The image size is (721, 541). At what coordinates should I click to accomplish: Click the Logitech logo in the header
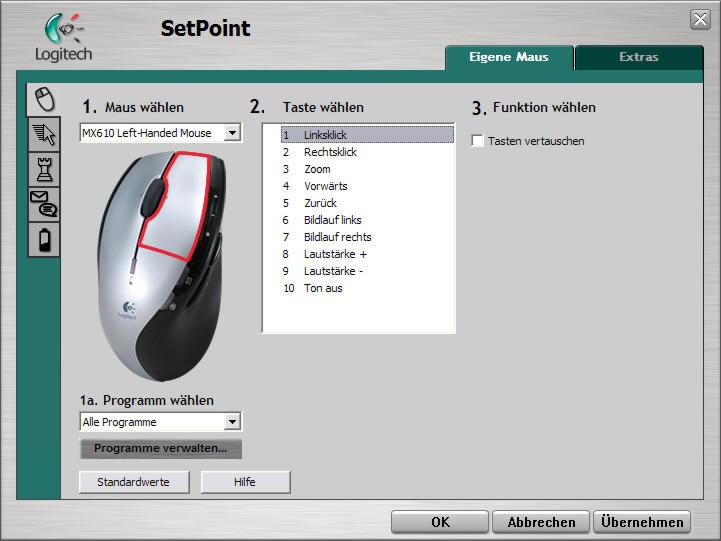[63, 38]
